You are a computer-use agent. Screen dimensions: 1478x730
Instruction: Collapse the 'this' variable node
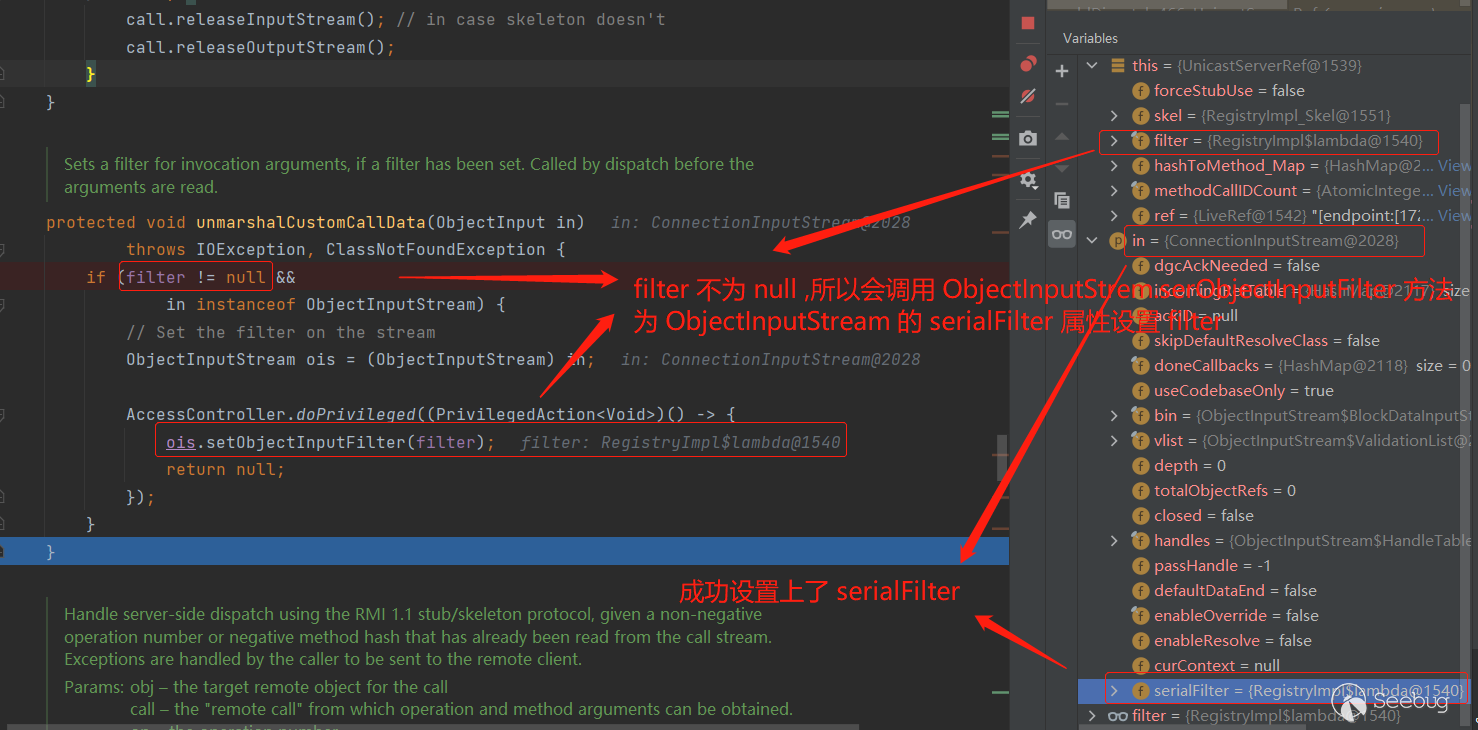(x=1091, y=66)
